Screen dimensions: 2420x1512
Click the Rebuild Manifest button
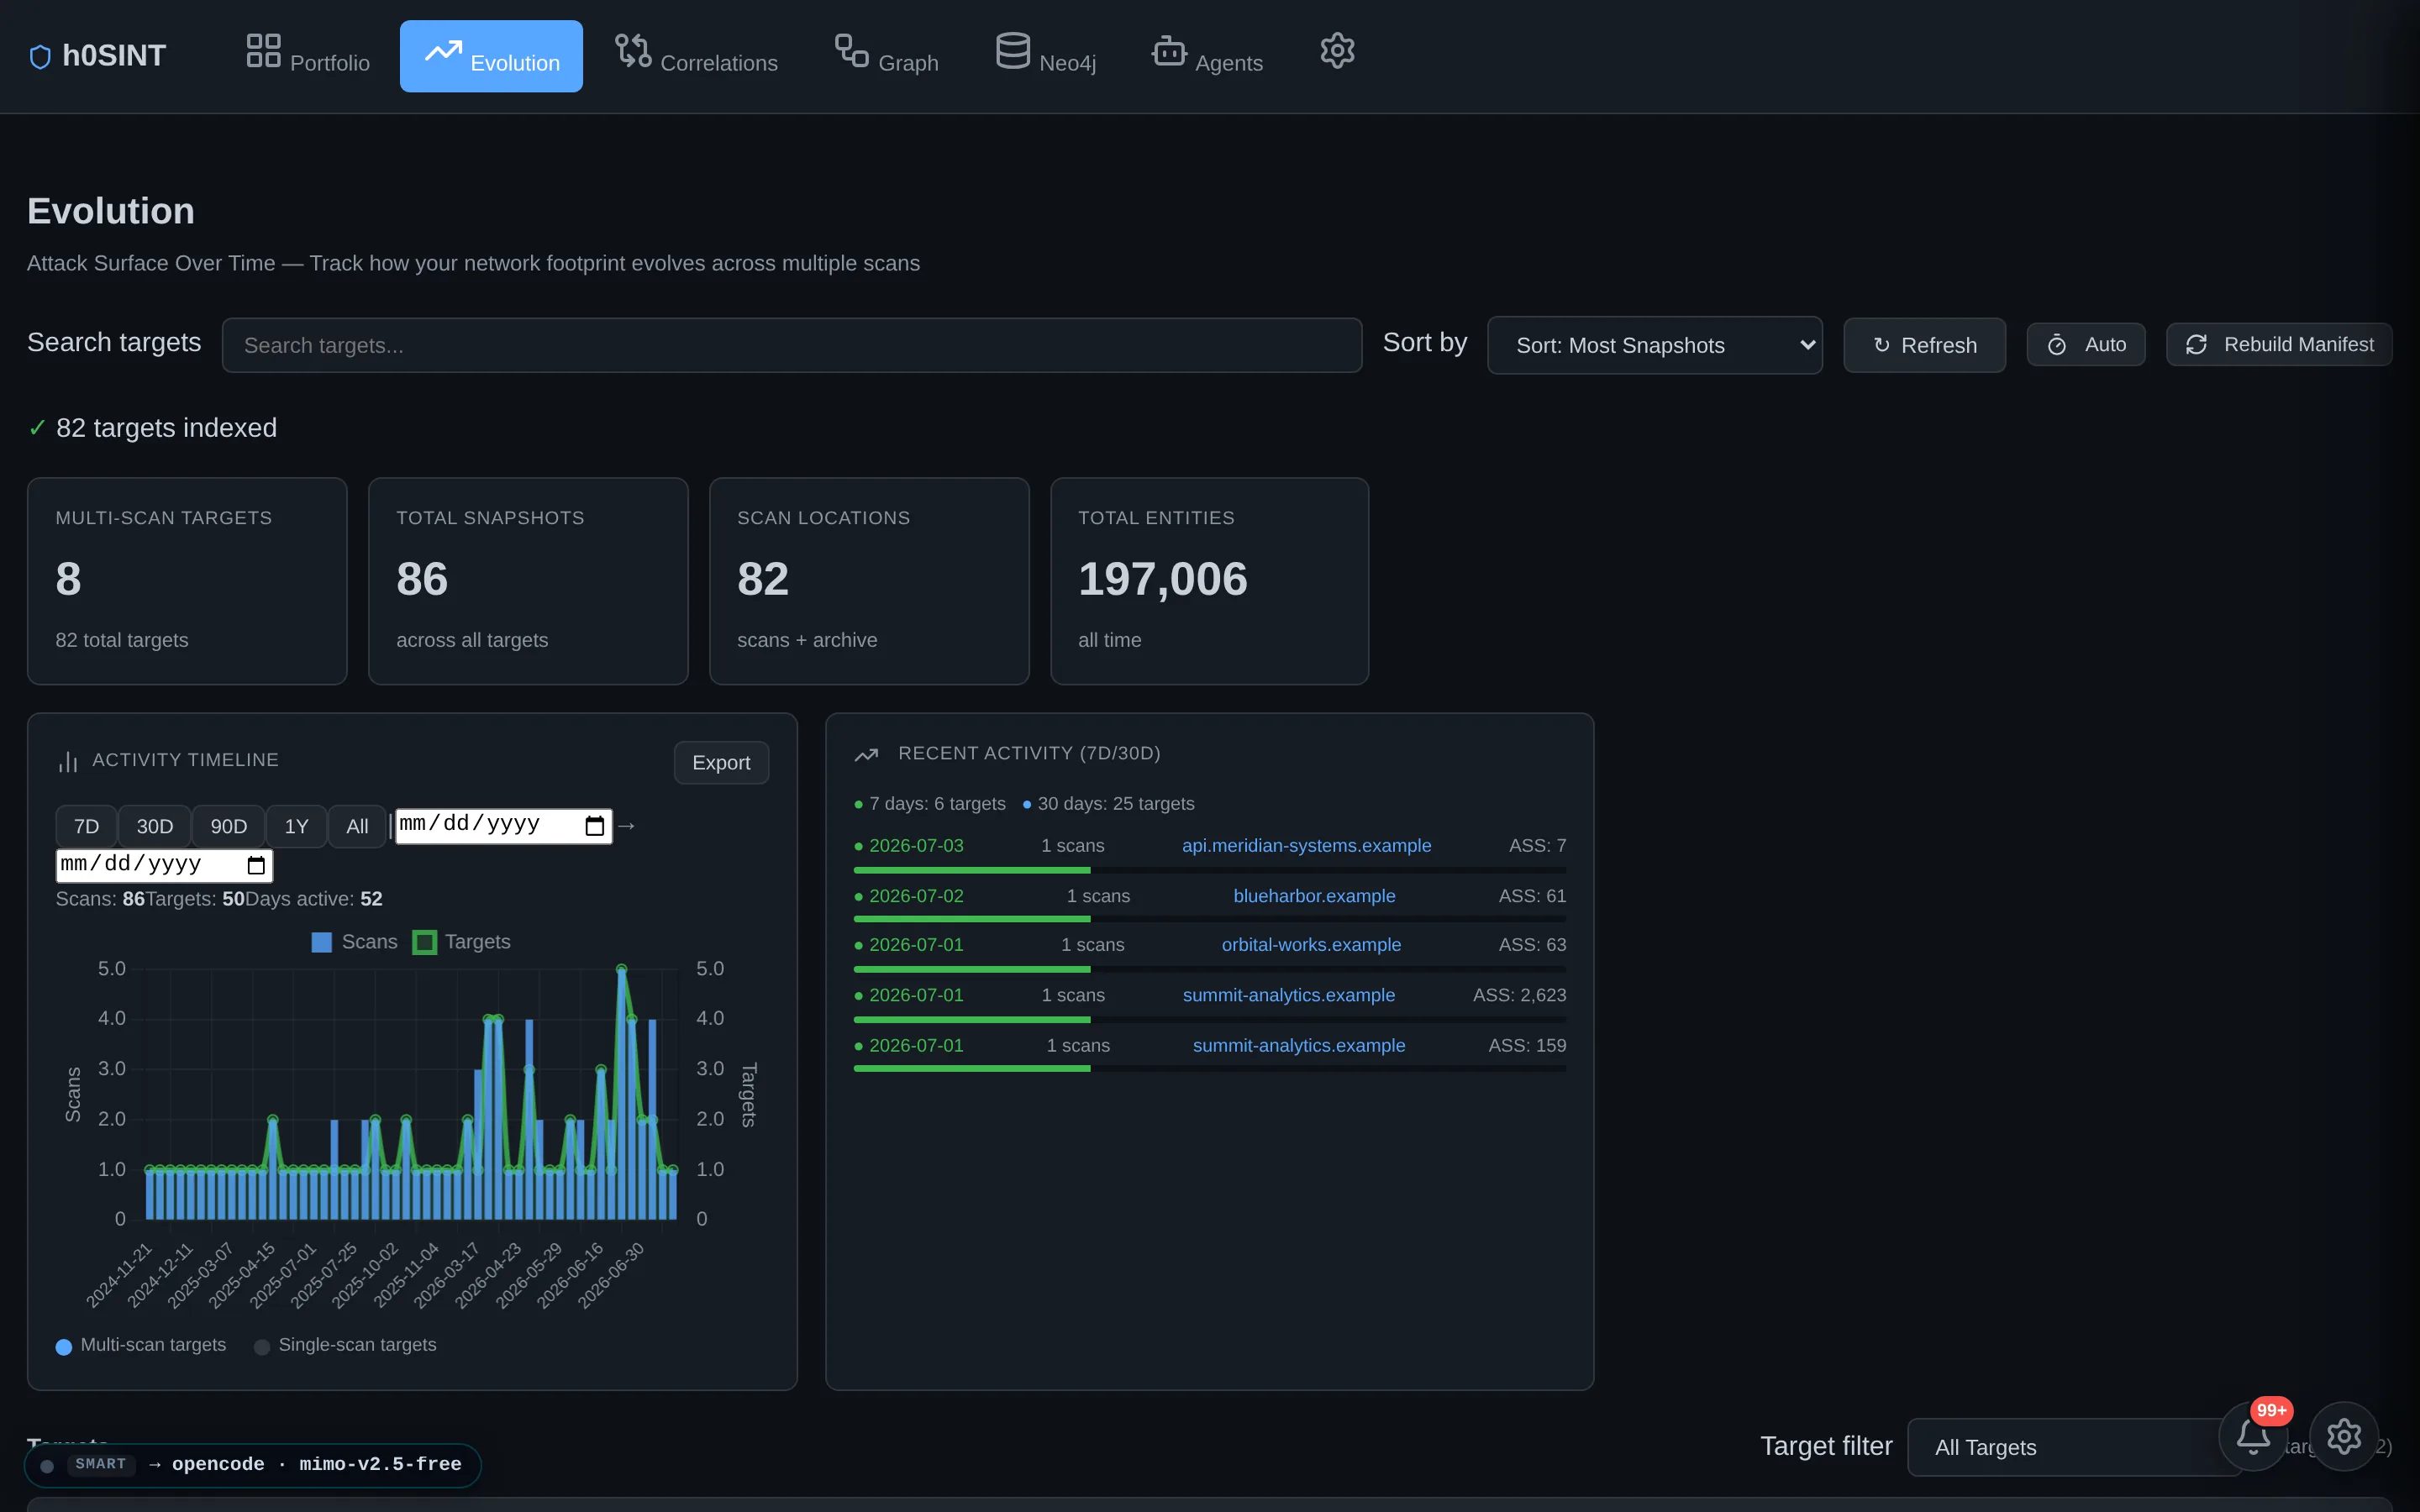(2279, 344)
